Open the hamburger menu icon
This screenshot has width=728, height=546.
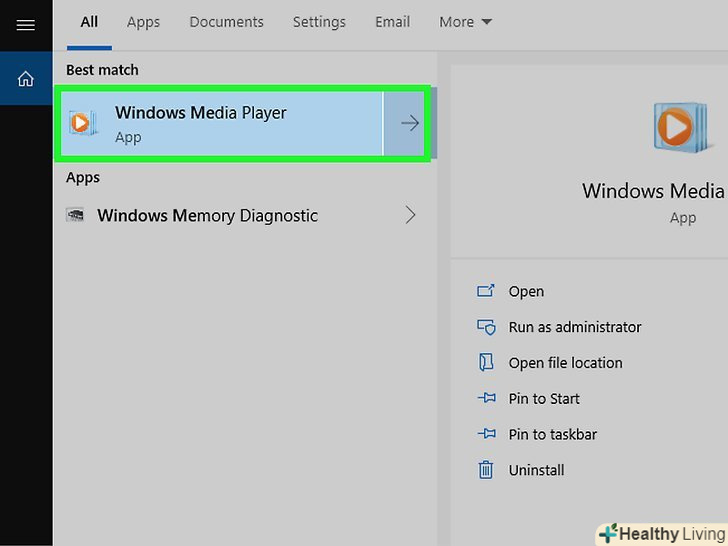click(x=26, y=24)
